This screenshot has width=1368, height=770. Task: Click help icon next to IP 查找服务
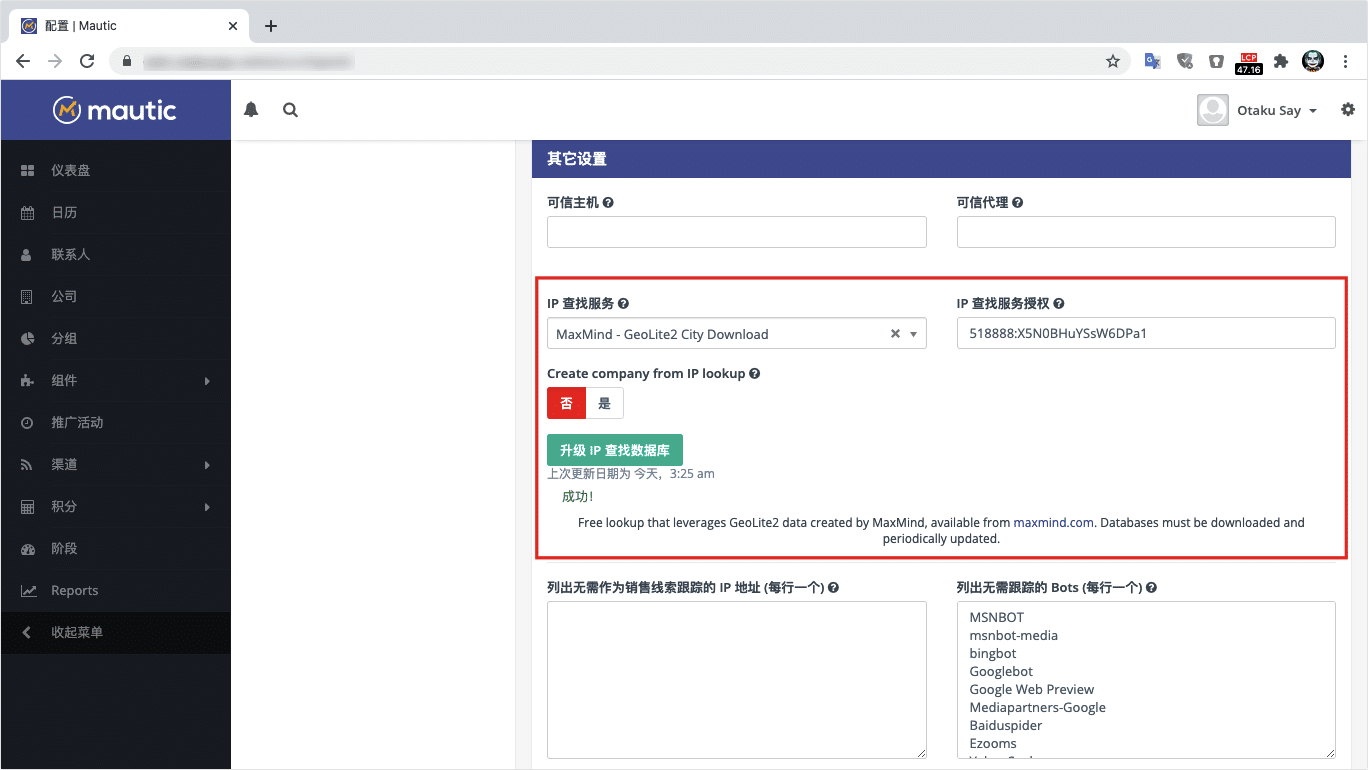pyautogui.click(x=624, y=303)
